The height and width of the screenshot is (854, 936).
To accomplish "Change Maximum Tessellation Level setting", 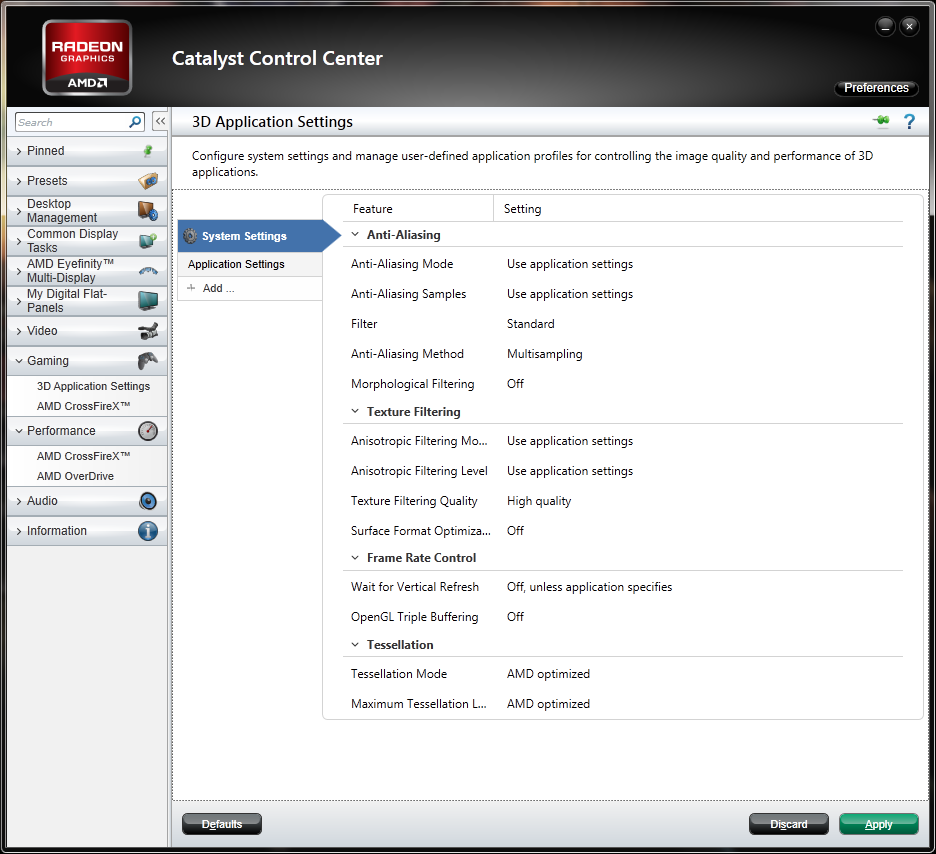I will point(548,704).
